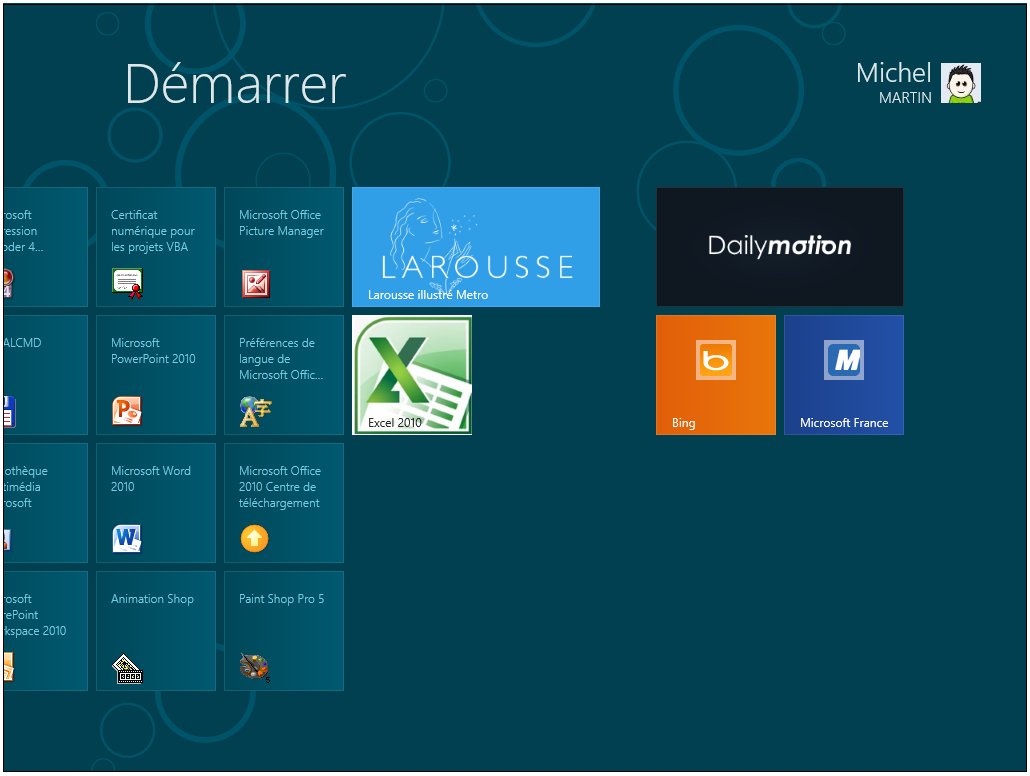The width and height of the screenshot is (1030, 776).
Task: Open Larousse illustré Metro tile
Action: [475, 247]
